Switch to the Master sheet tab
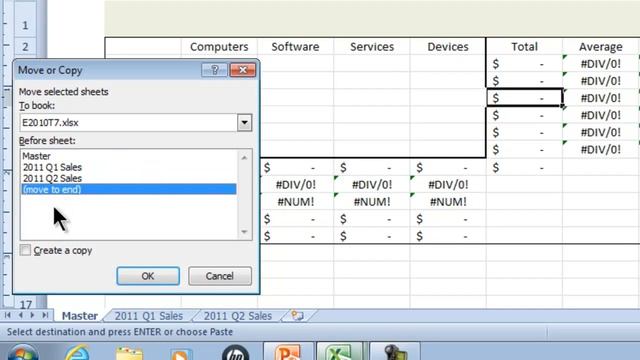Image resolution: width=640 pixels, height=360 pixels. (x=80, y=316)
